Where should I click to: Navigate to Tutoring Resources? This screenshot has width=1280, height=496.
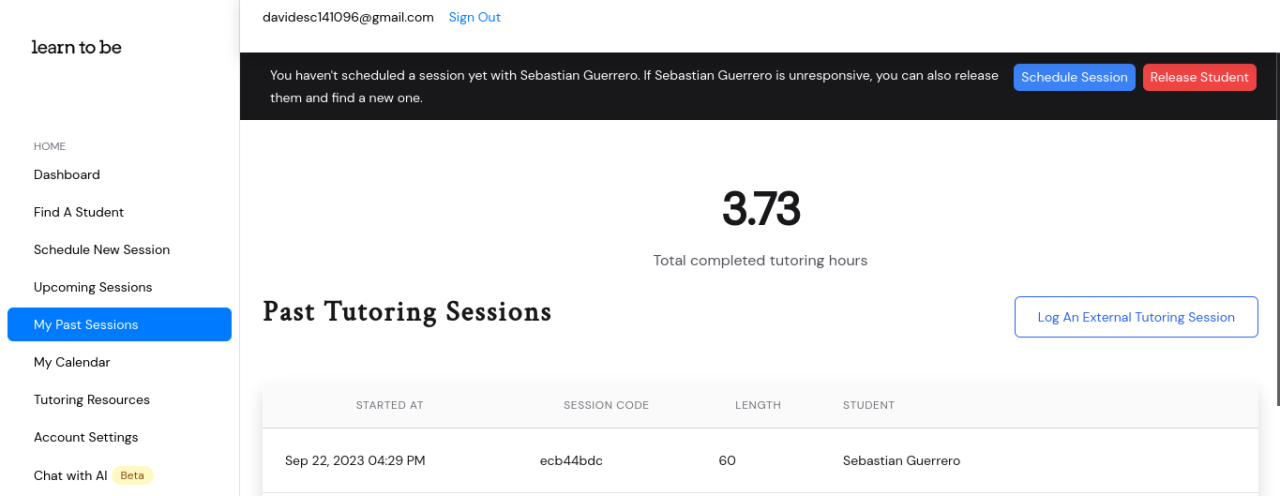92,400
